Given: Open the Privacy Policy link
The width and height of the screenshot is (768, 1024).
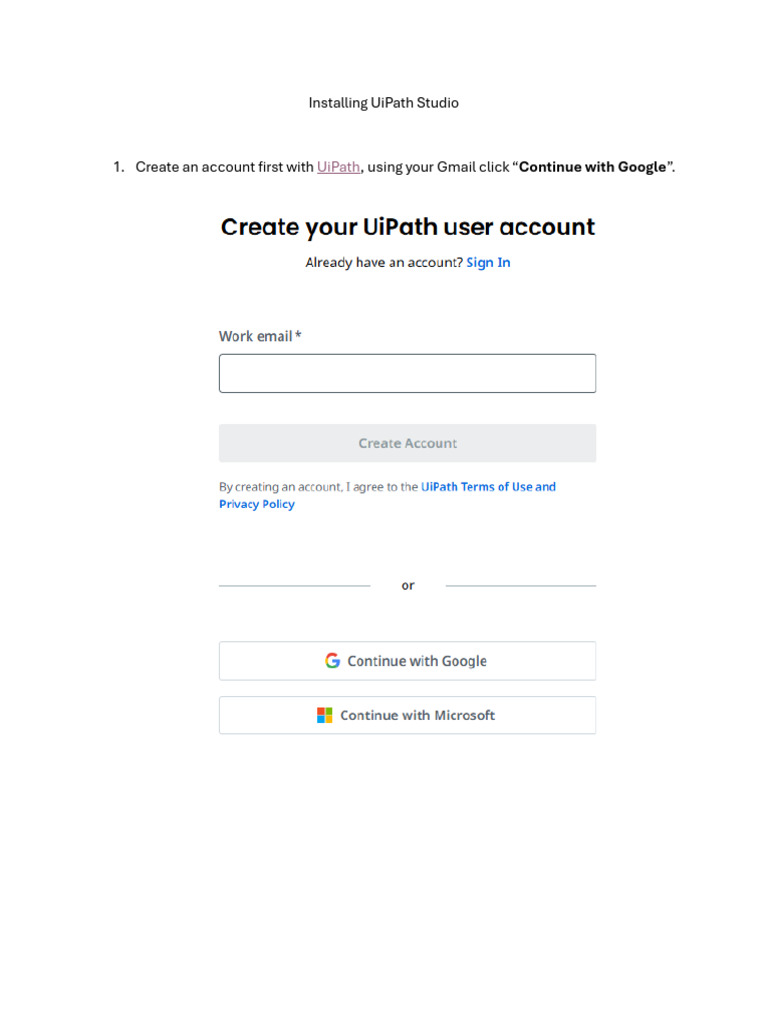Looking at the screenshot, I should click(257, 504).
